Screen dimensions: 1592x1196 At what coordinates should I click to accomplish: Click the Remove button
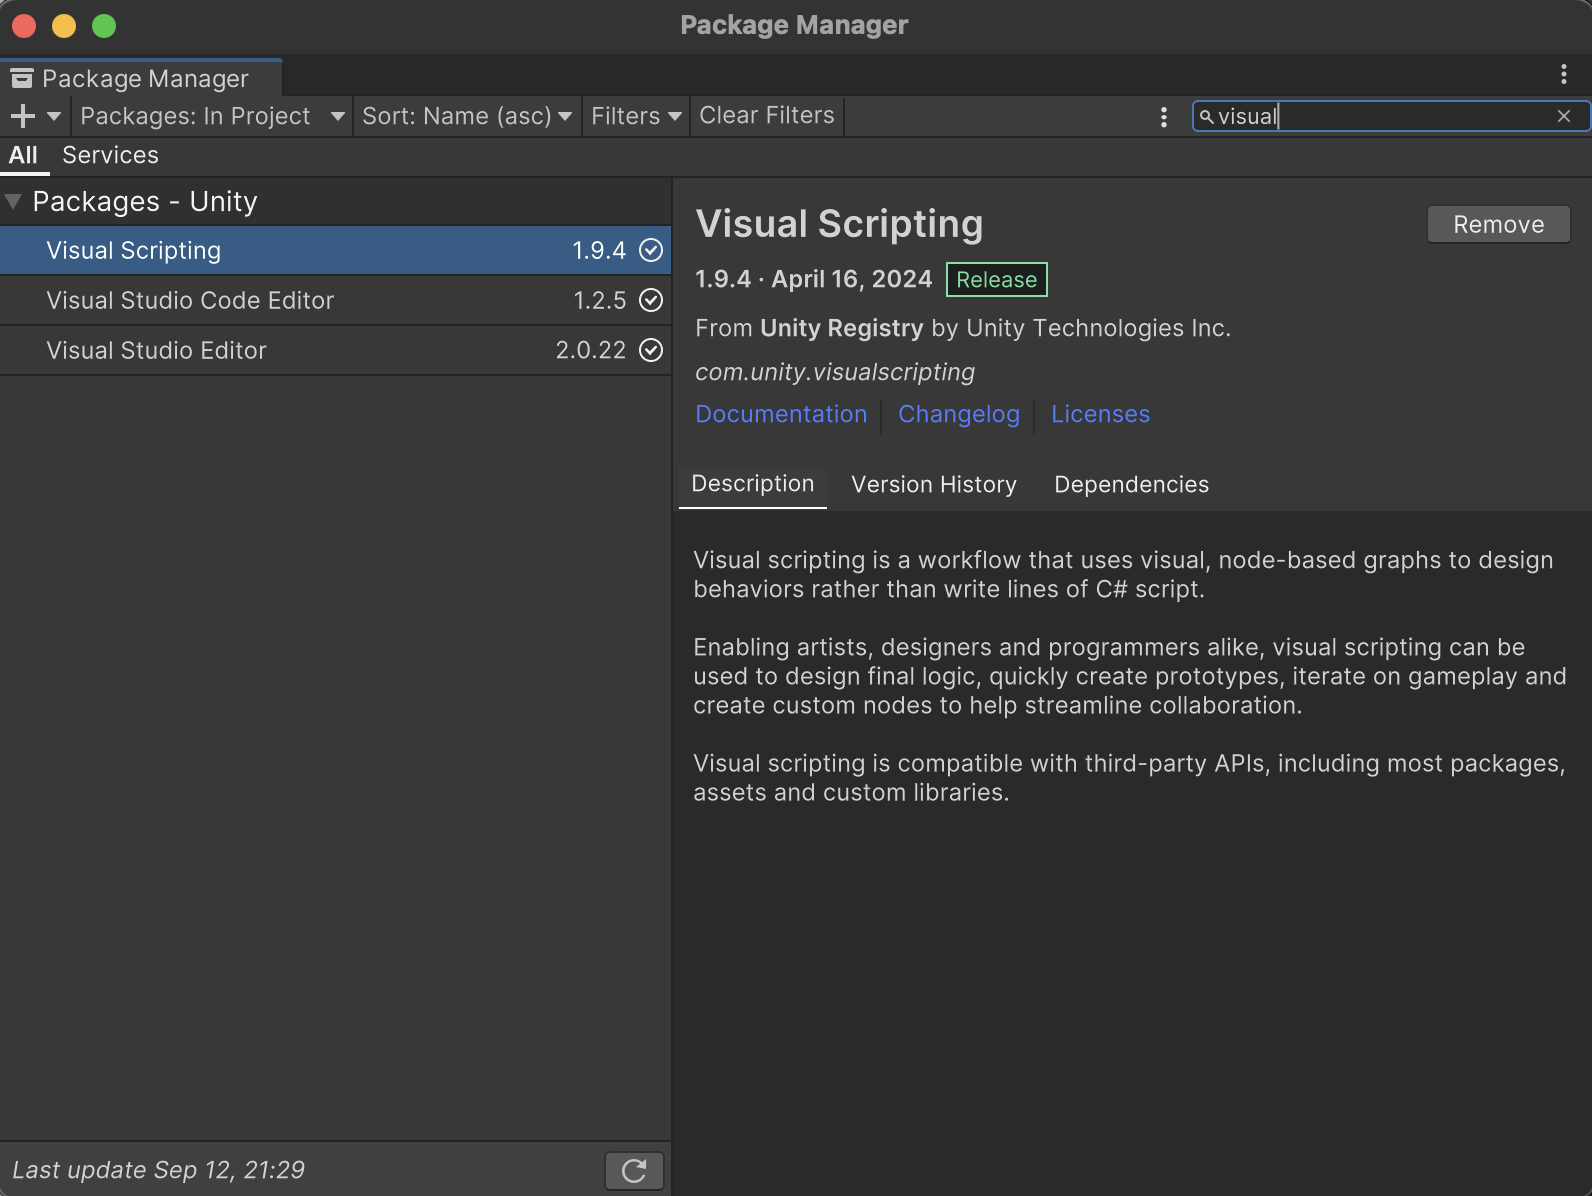click(x=1498, y=224)
